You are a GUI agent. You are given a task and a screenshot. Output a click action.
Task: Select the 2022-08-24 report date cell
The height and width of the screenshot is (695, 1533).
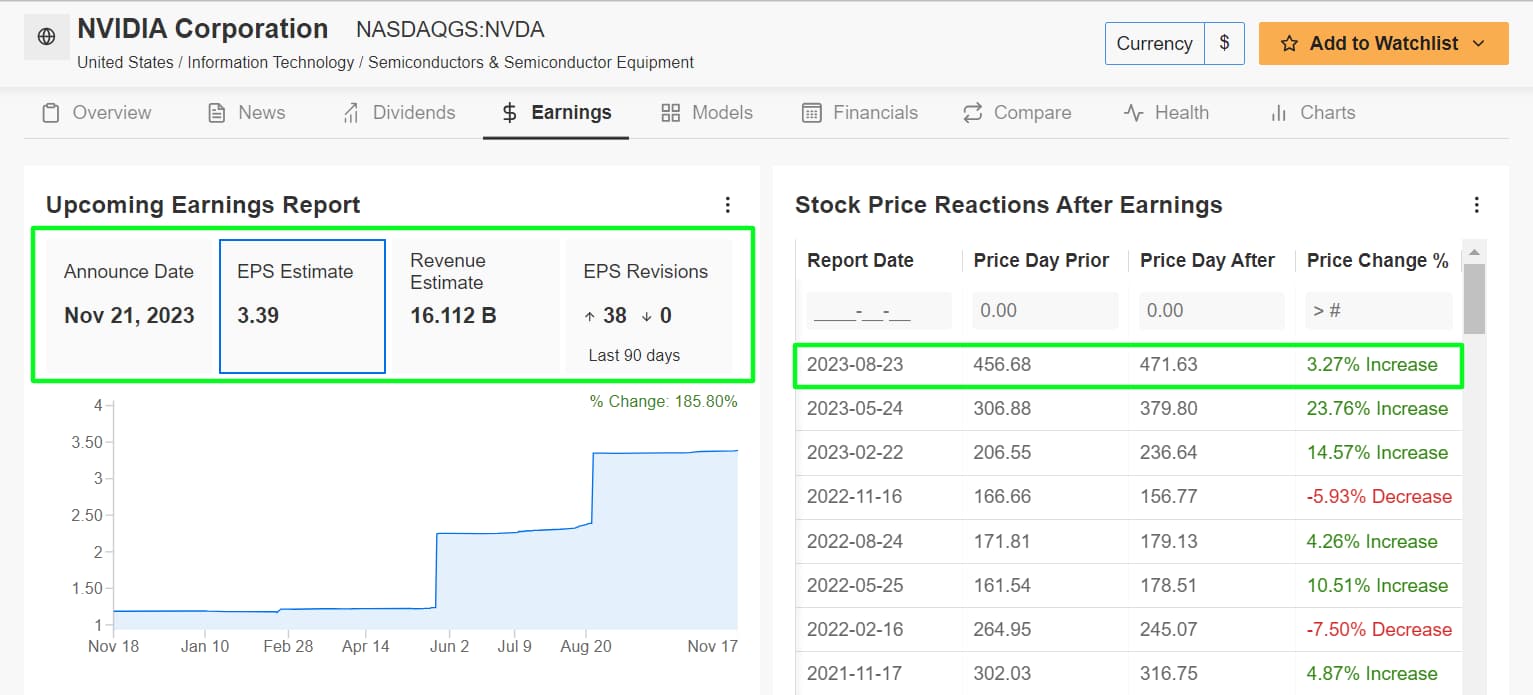[x=855, y=542]
